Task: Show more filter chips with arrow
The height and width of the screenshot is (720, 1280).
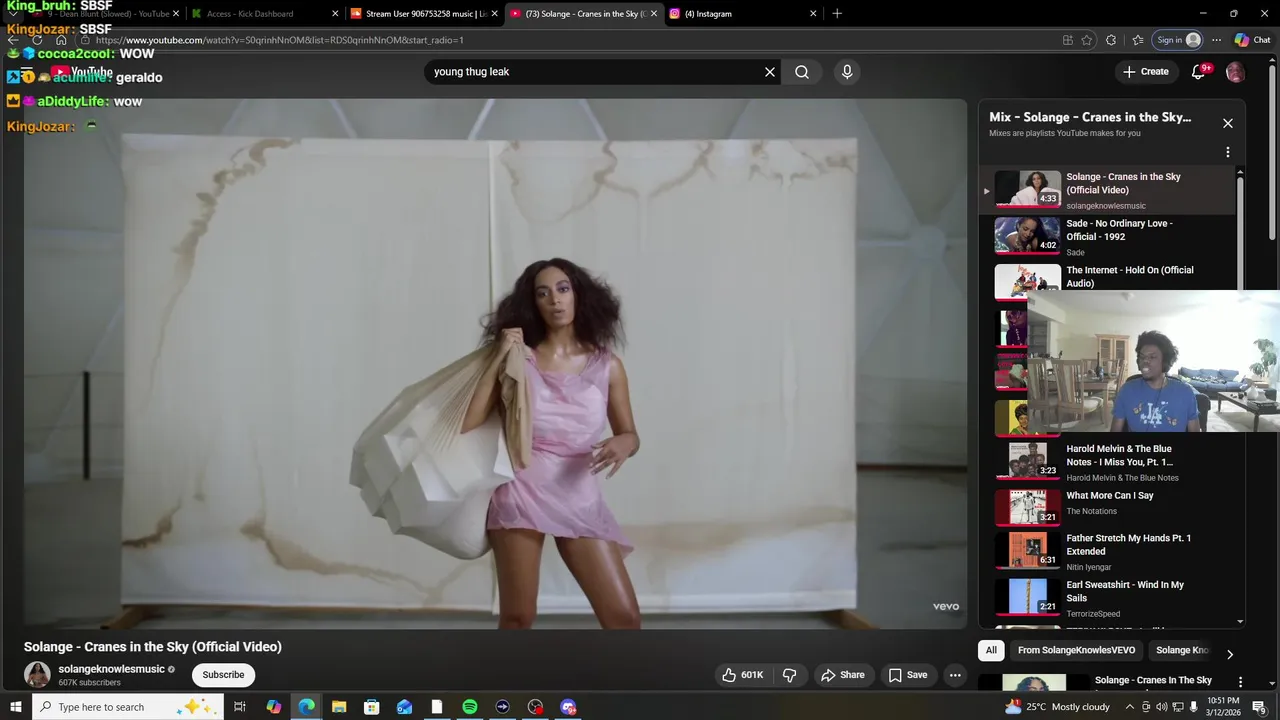Action: click(1229, 654)
